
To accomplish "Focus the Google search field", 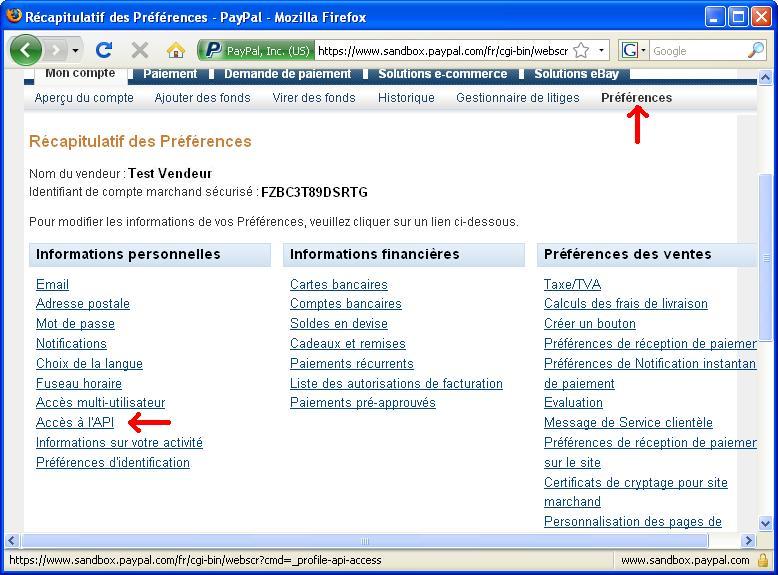I will [x=699, y=51].
